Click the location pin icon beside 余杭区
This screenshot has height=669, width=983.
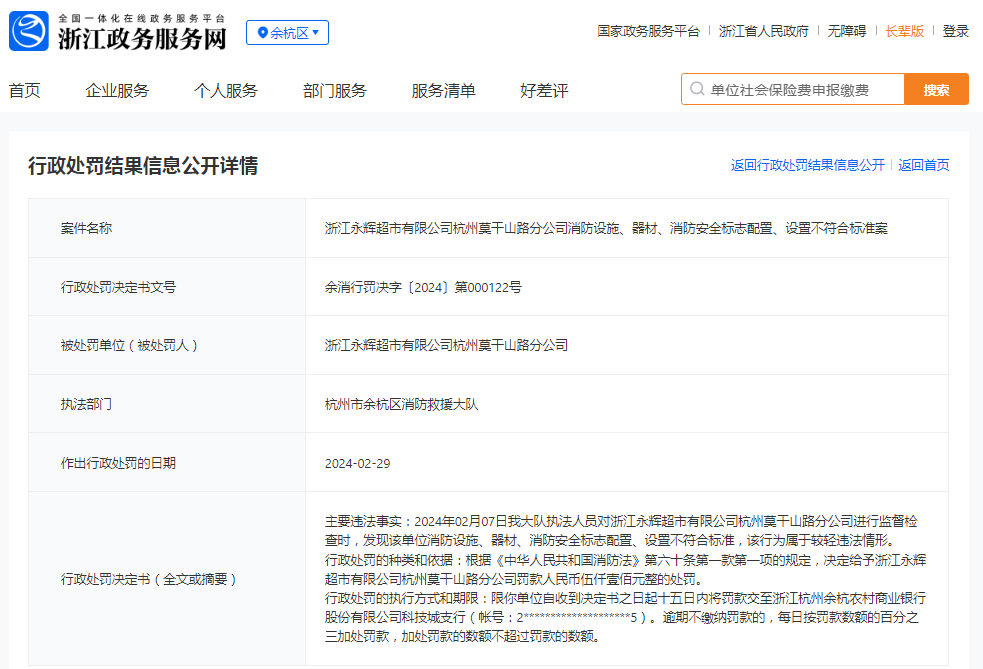click(x=263, y=33)
